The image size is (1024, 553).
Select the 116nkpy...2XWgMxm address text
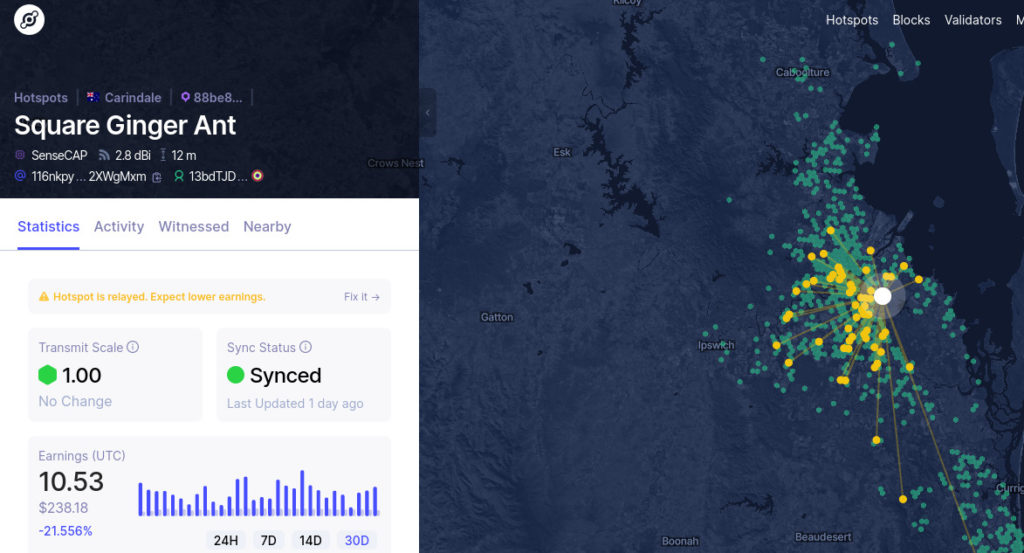[89, 176]
